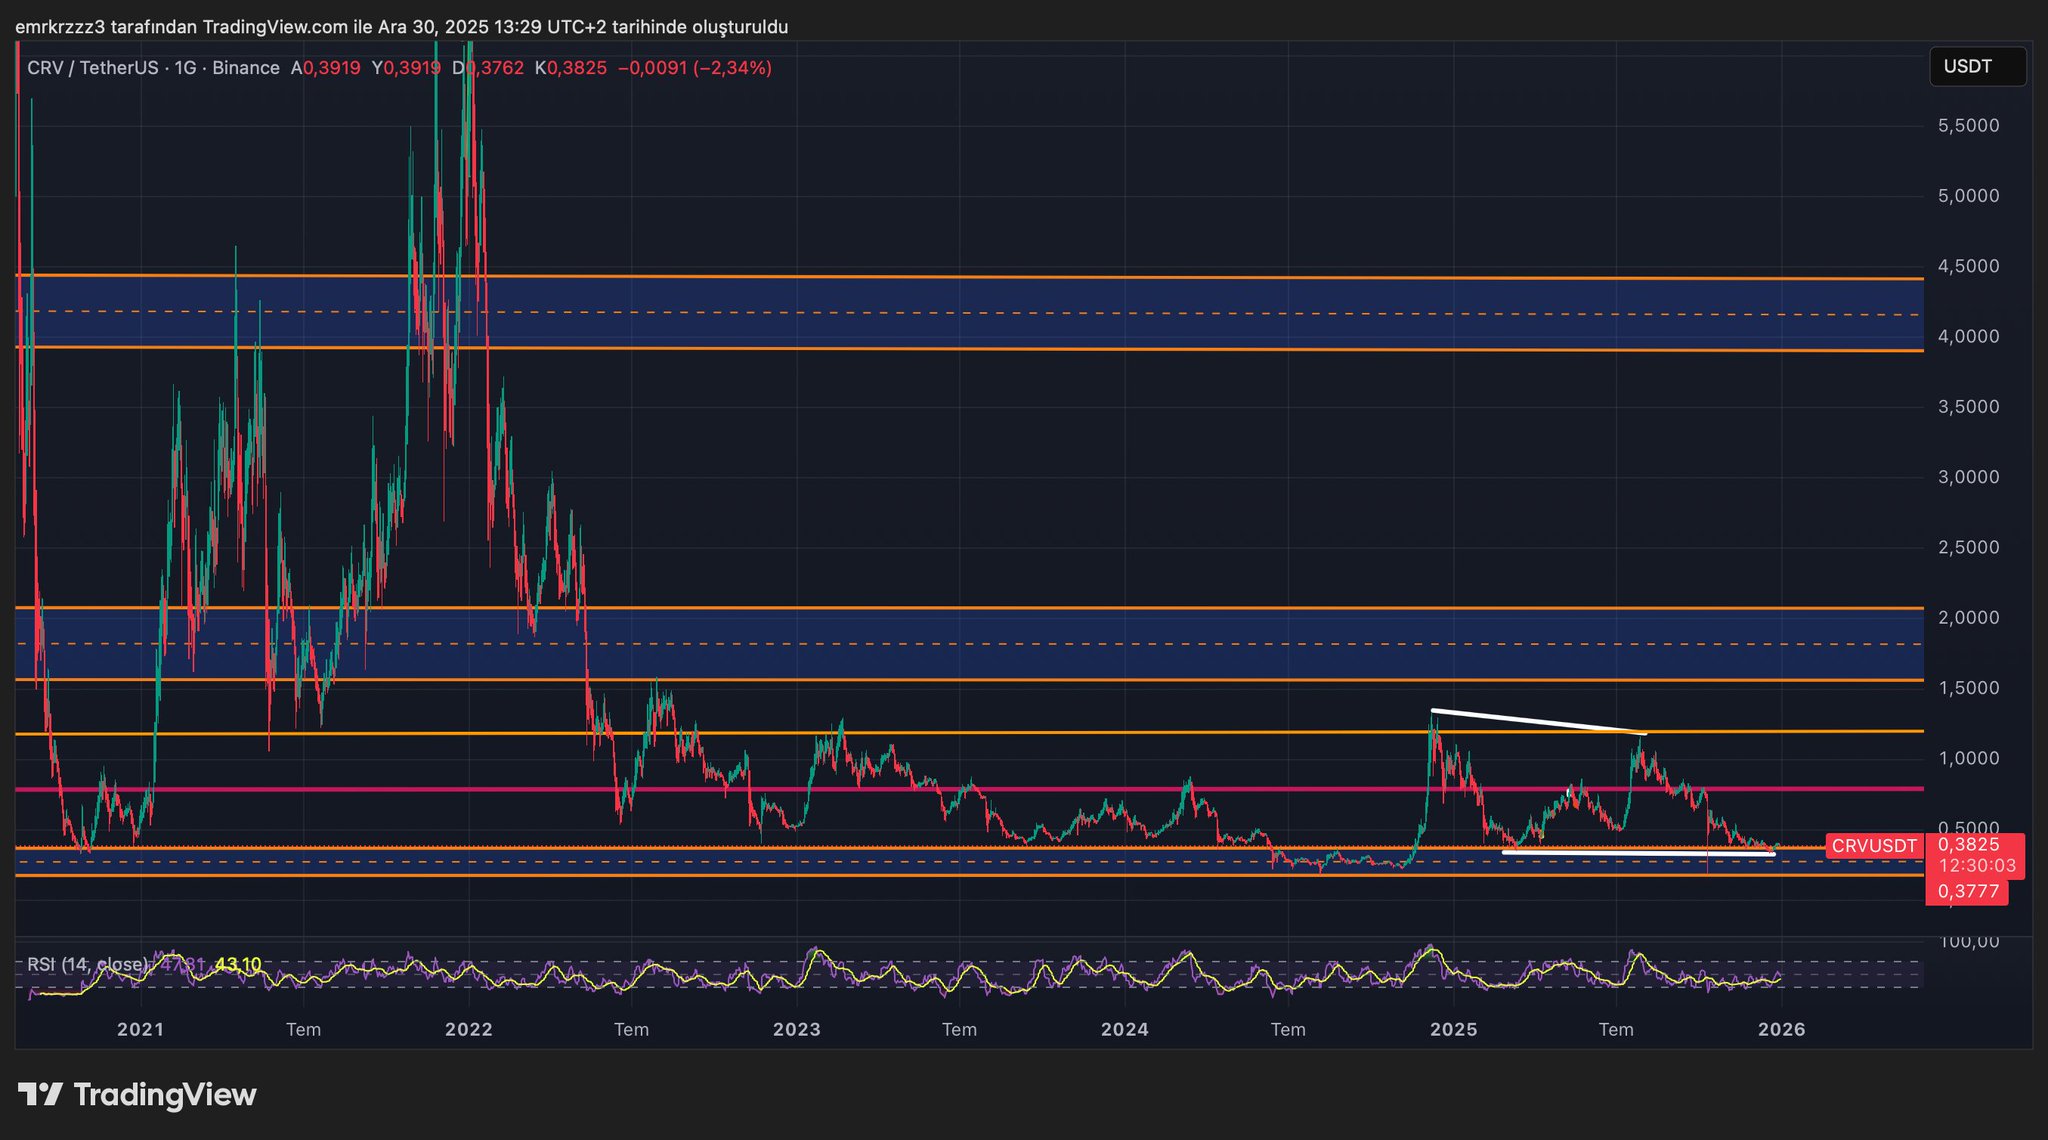This screenshot has width=2048, height=1140.
Task: Click the 5,5000 price scale label
Action: click(1968, 126)
